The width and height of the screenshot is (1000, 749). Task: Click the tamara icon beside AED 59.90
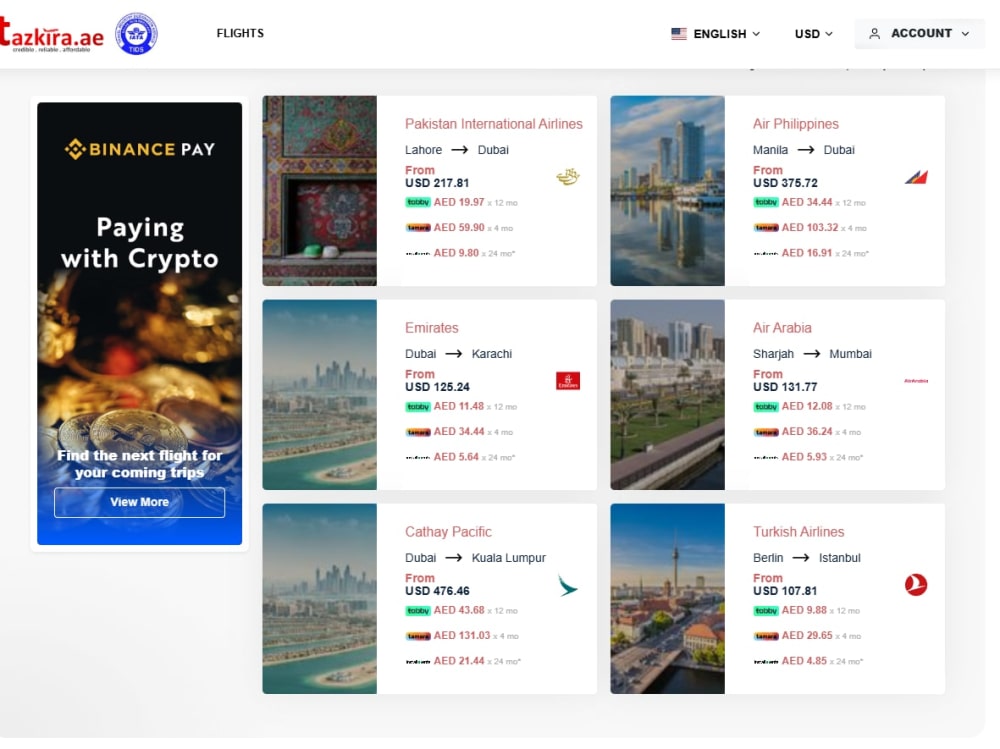click(x=418, y=228)
